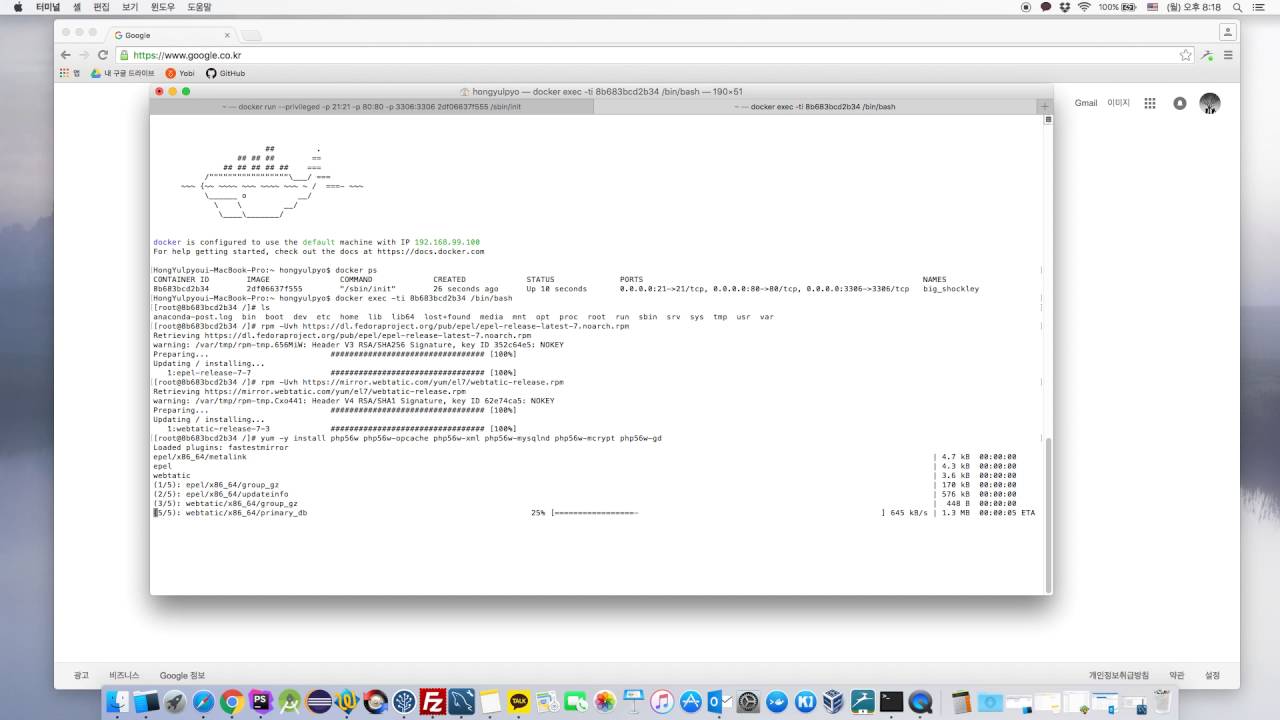The image size is (1280, 720).
Task: Open the 설정 footer link
Action: [x=1213, y=675]
